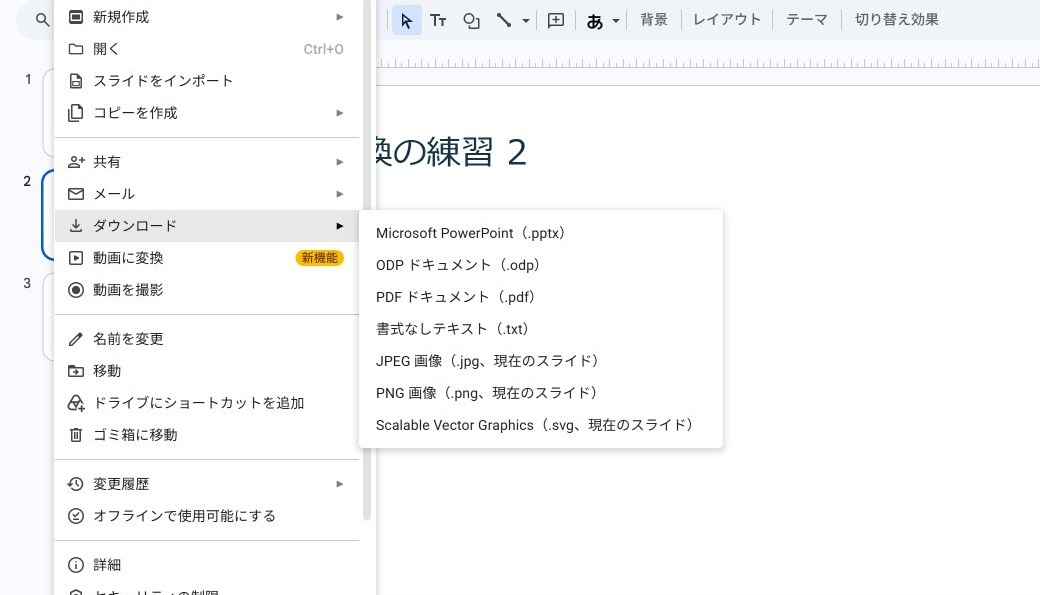The height and width of the screenshot is (595, 1040).
Task: Open コピーを作成 menu item
Action: point(207,113)
